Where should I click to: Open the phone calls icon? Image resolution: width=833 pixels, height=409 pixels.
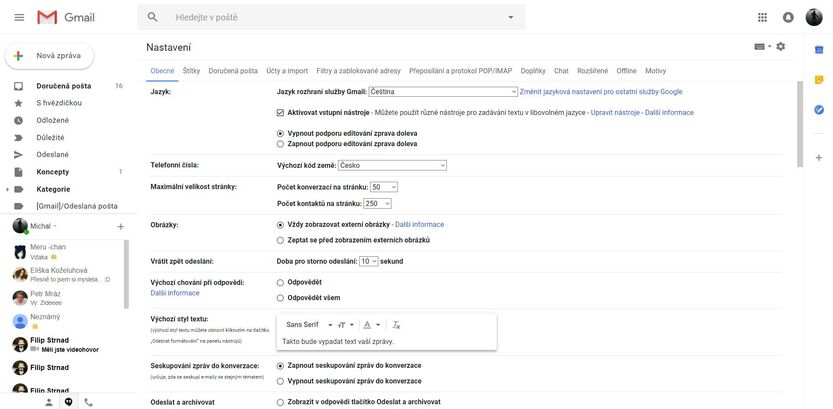pos(88,402)
